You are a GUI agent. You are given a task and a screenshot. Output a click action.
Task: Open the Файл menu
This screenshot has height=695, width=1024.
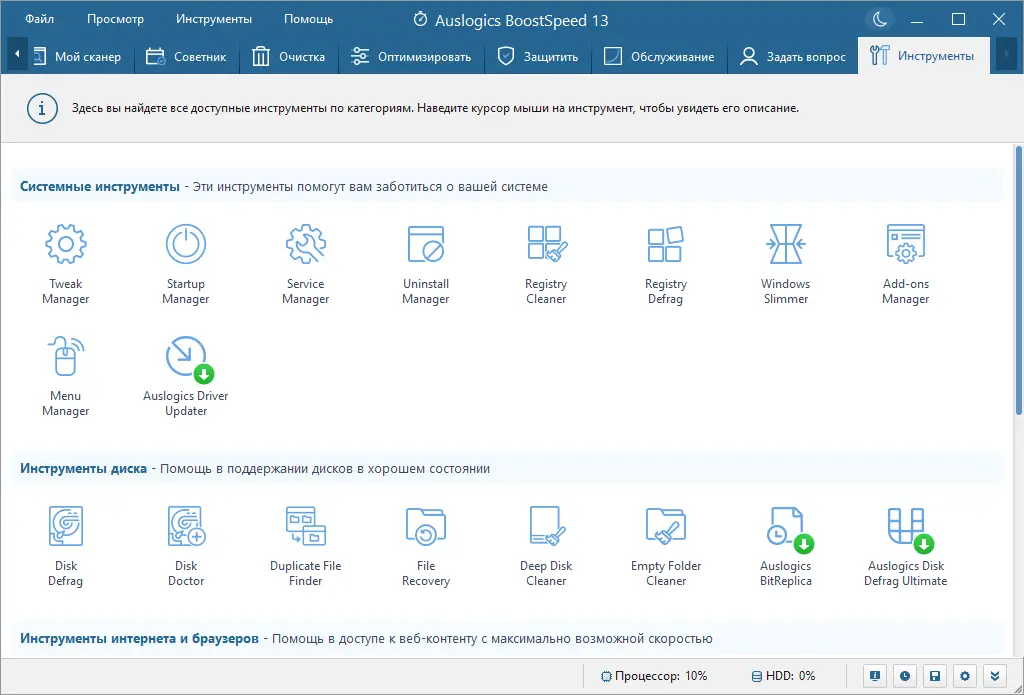pyautogui.click(x=40, y=20)
